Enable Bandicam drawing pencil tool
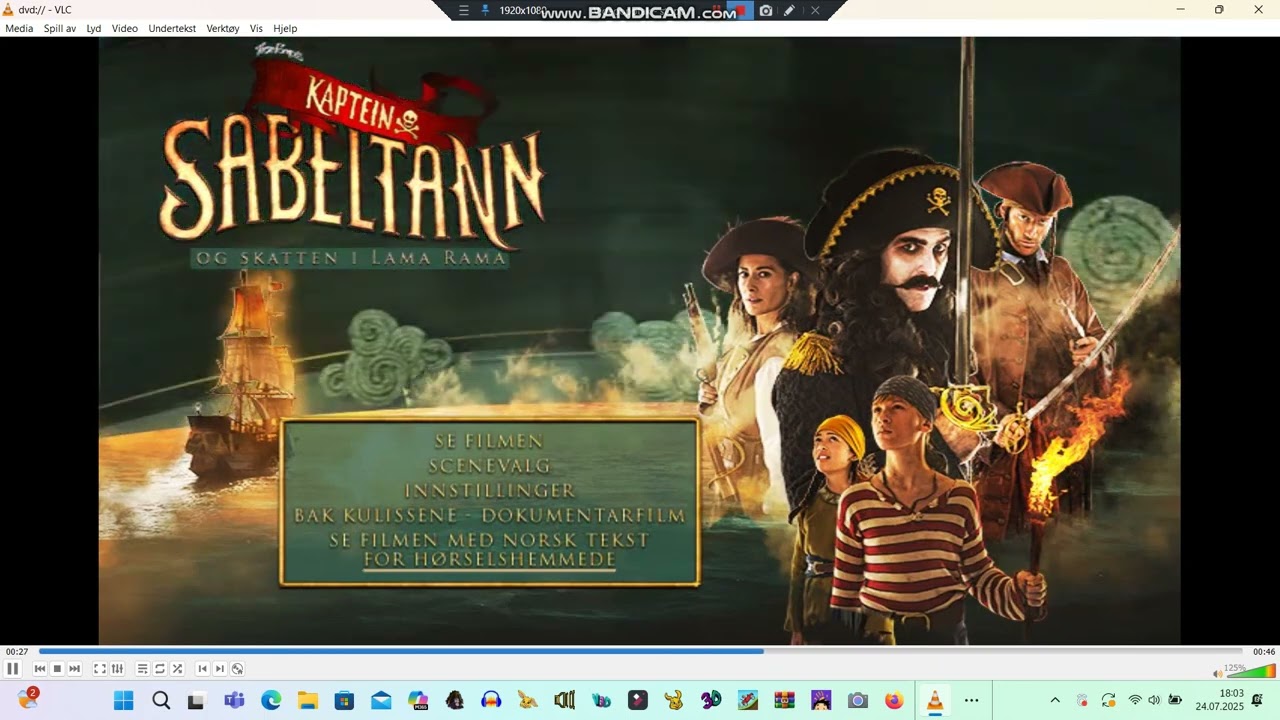Screen dimensions: 1280x720 [x=790, y=10]
